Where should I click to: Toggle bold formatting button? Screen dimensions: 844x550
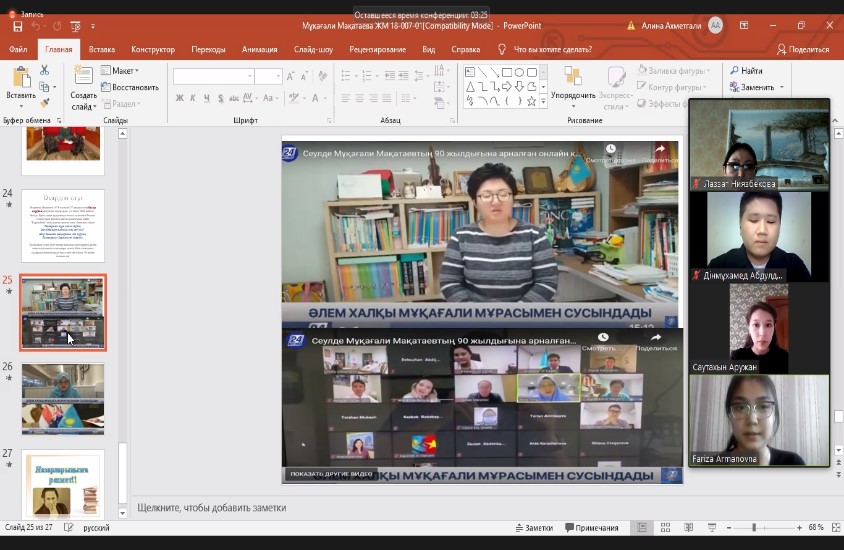180,98
